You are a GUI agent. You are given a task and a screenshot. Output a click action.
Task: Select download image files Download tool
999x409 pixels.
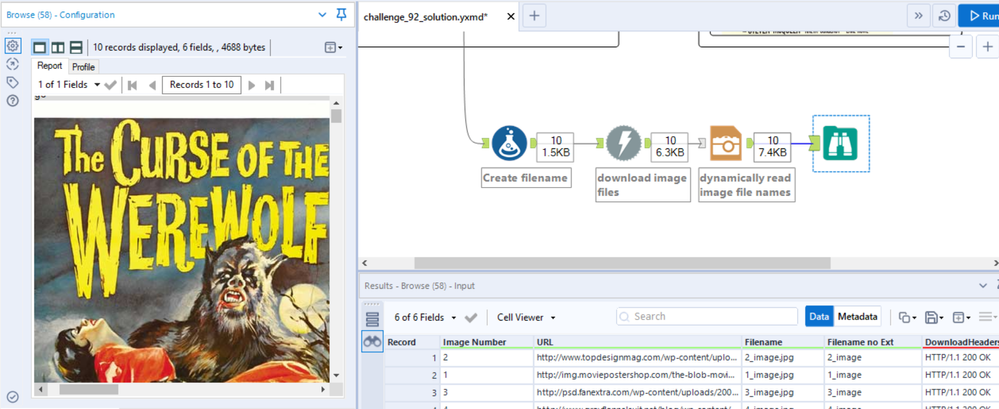623,143
